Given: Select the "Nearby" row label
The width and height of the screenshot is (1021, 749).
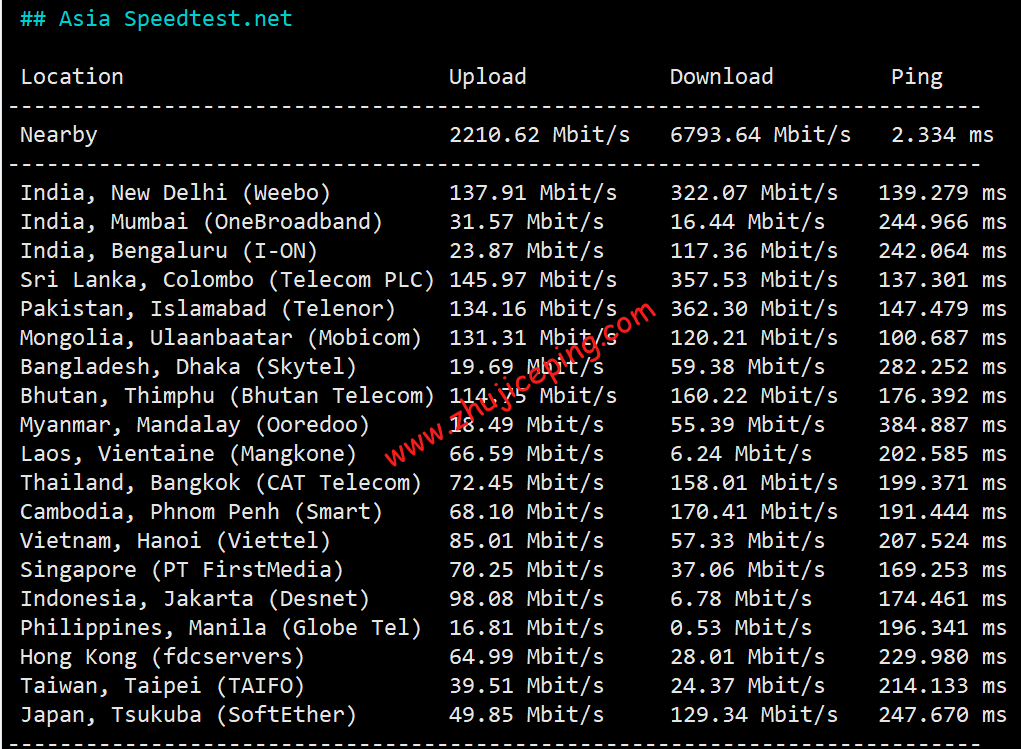Looking at the screenshot, I should (x=59, y=135).
